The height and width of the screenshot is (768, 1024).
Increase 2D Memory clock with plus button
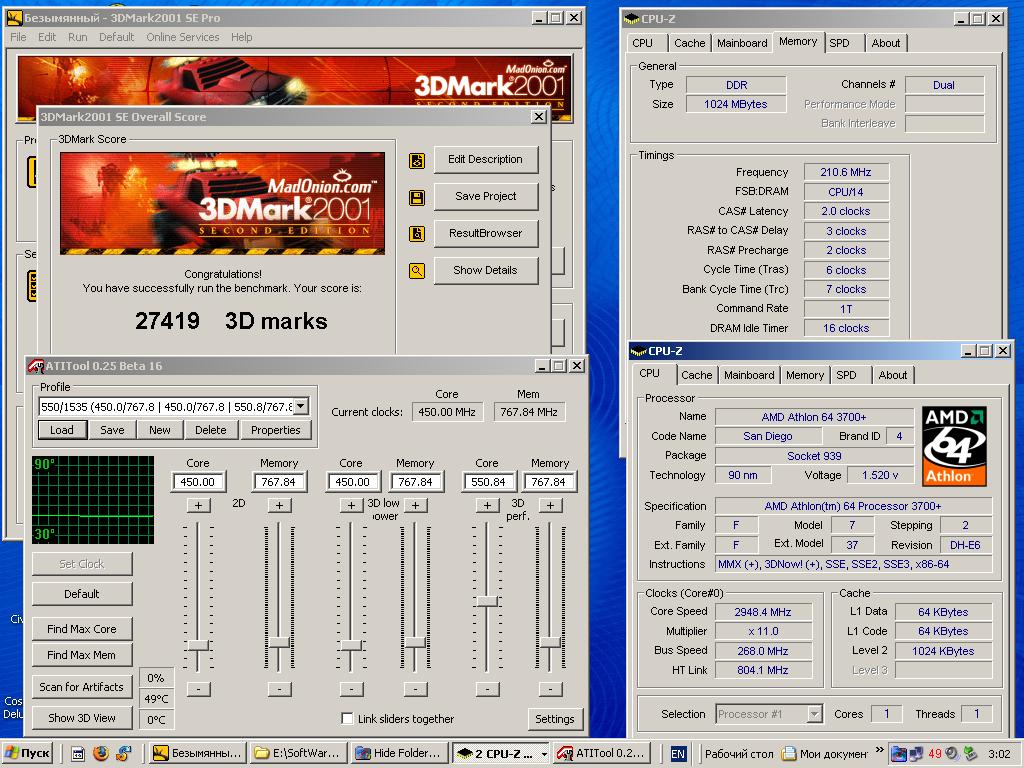(x=279, y=505)
